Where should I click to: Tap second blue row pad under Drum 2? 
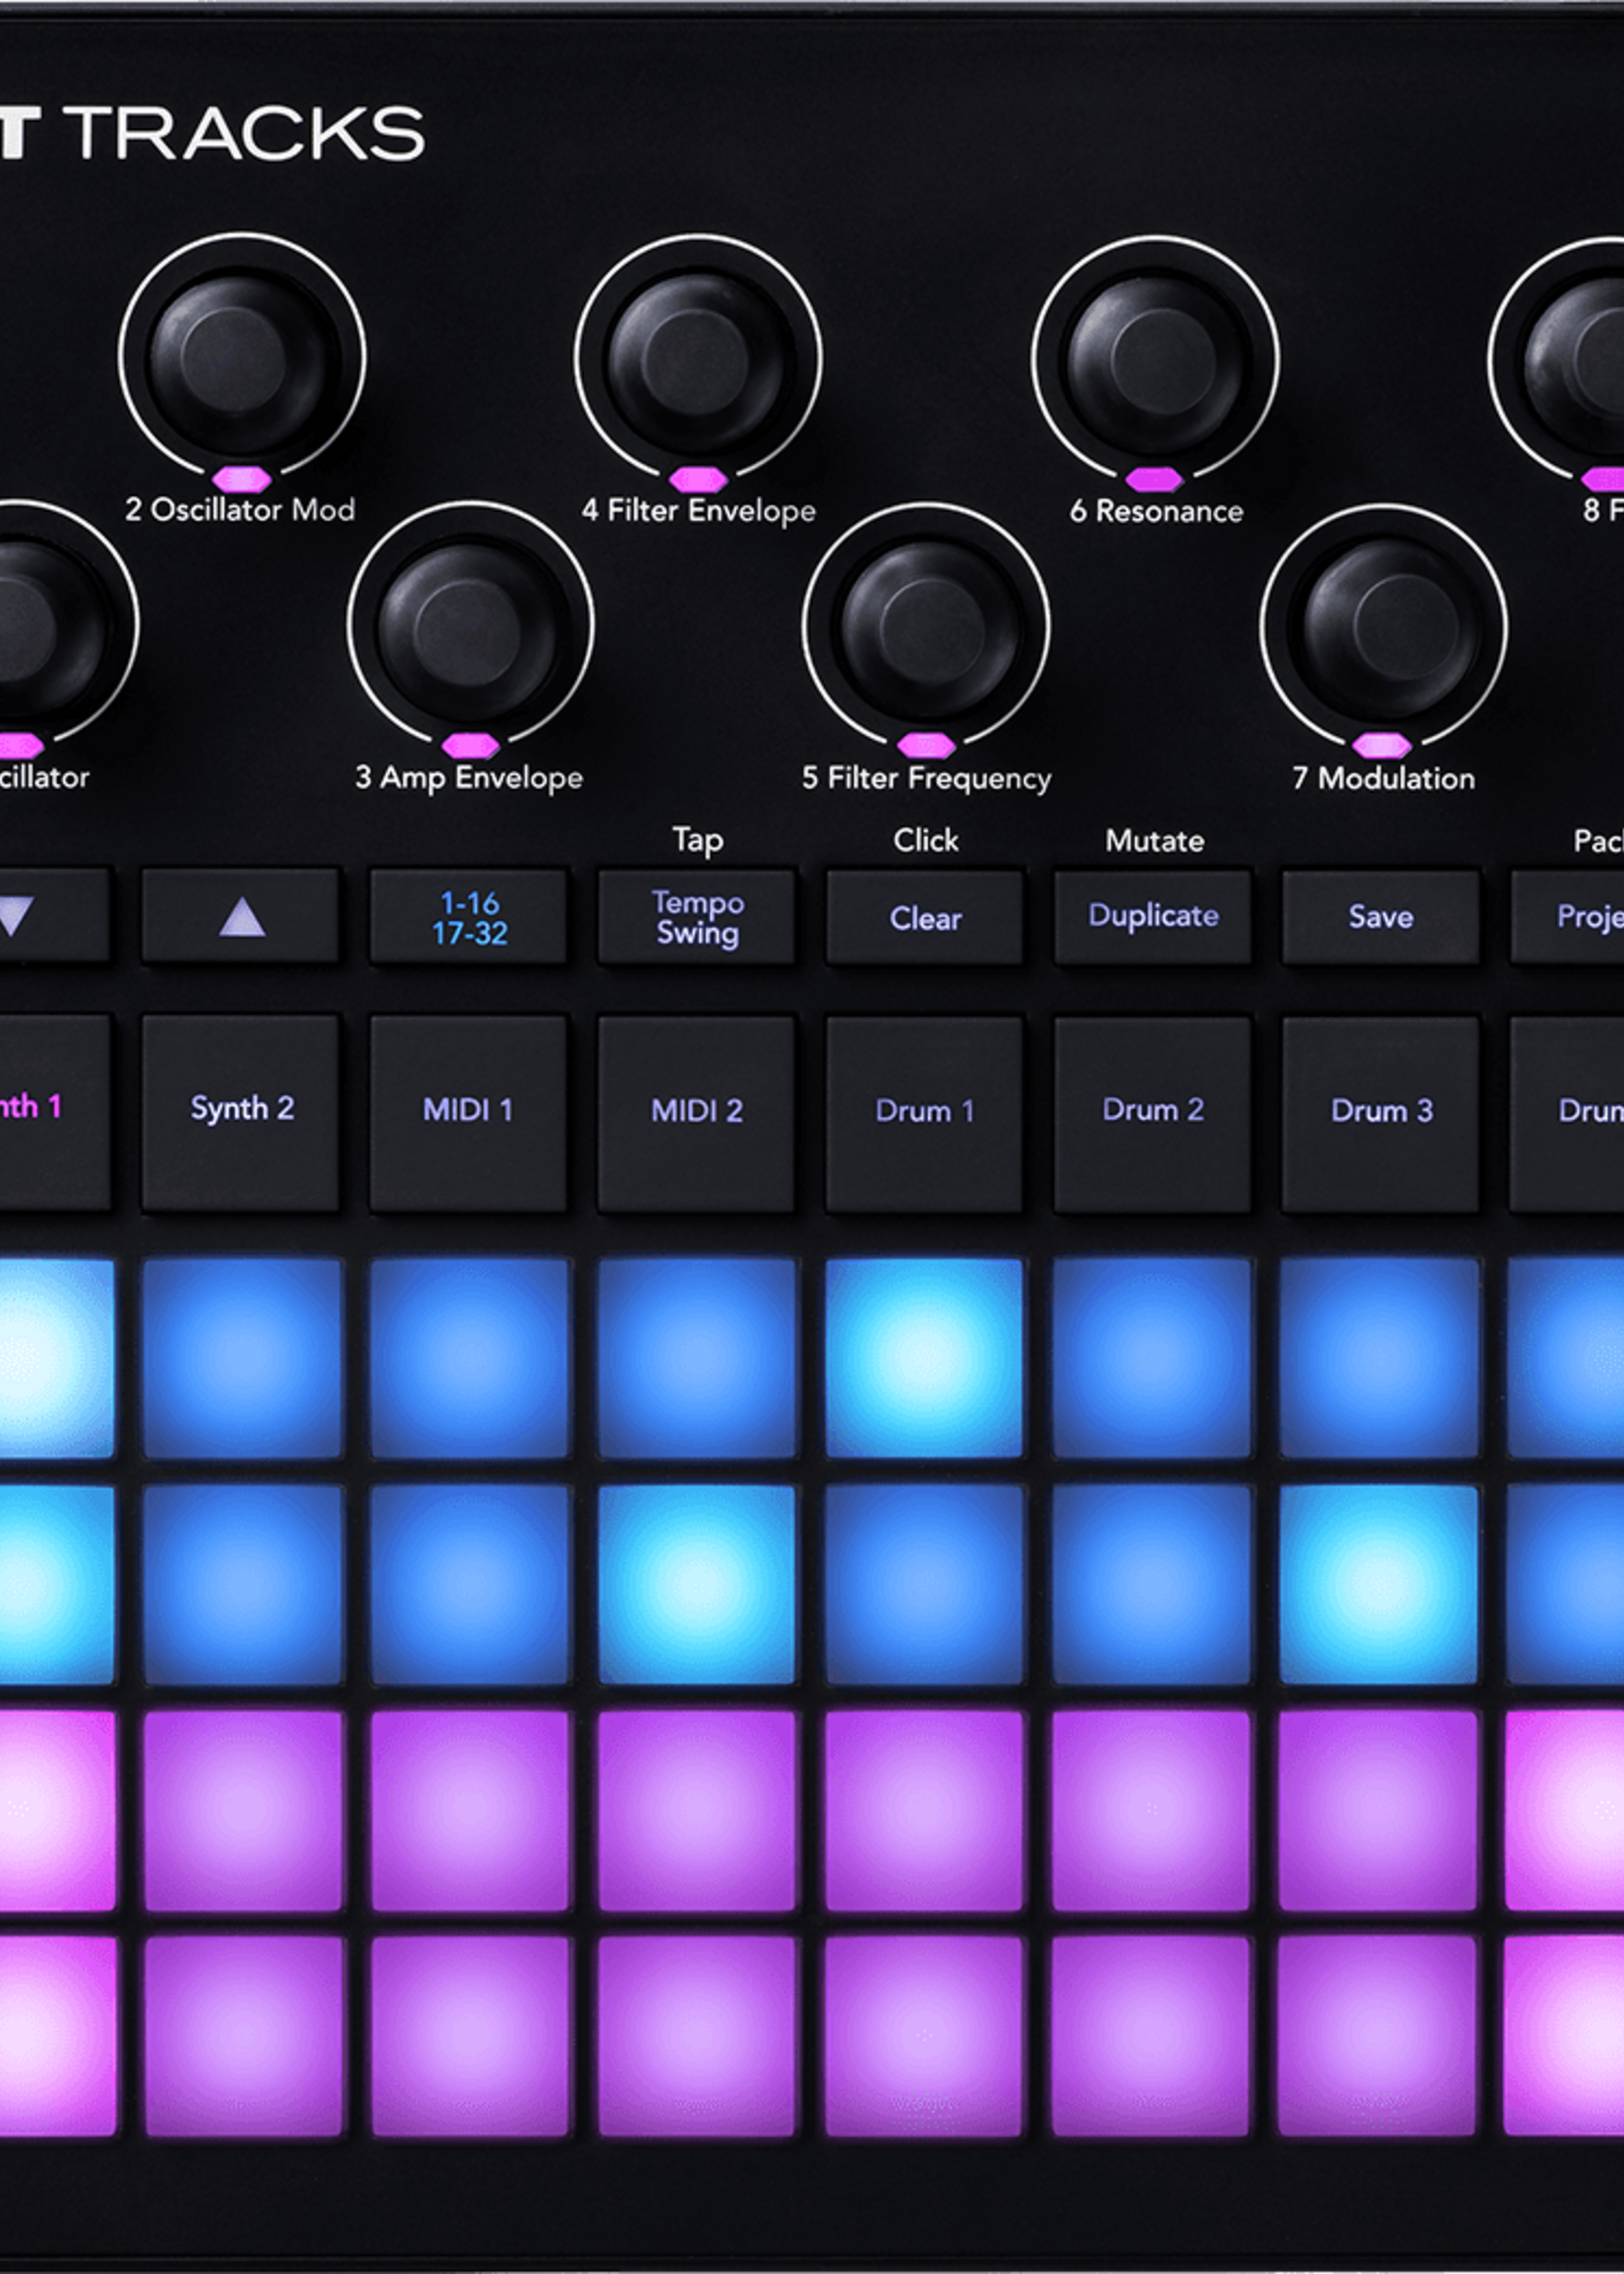pos(1152,1585)
